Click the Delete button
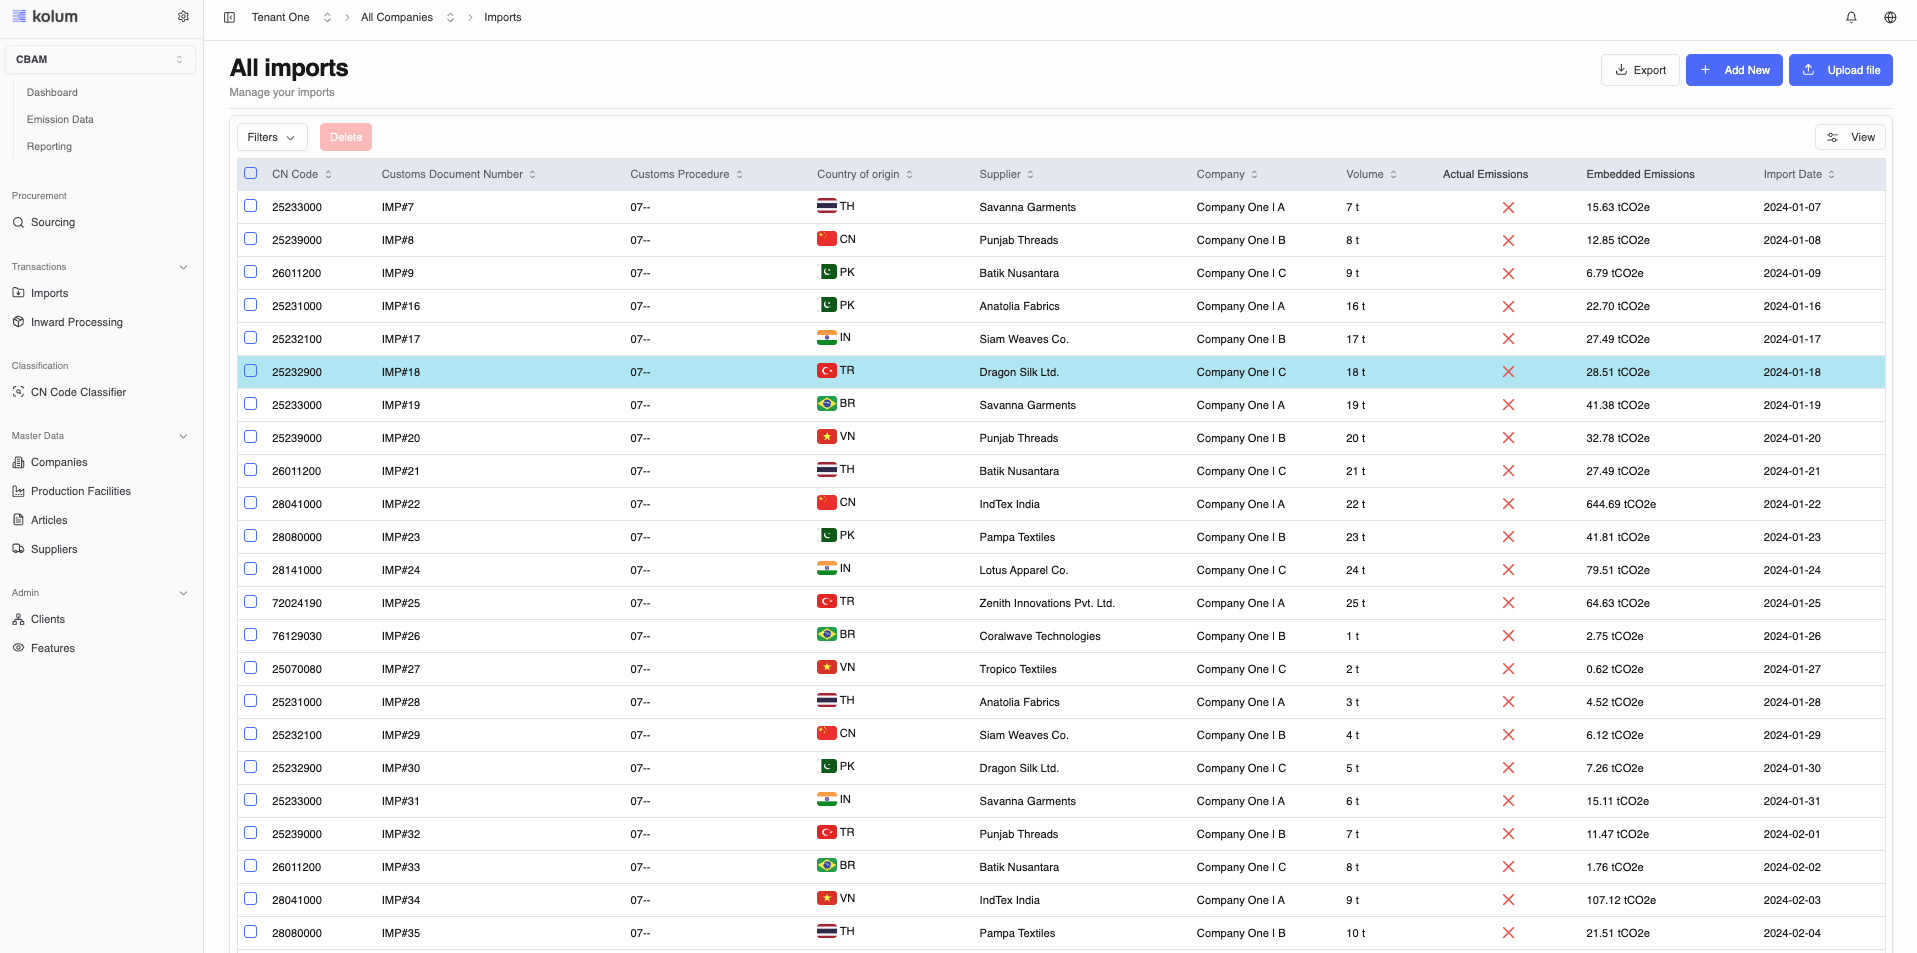 click(346, 138)
